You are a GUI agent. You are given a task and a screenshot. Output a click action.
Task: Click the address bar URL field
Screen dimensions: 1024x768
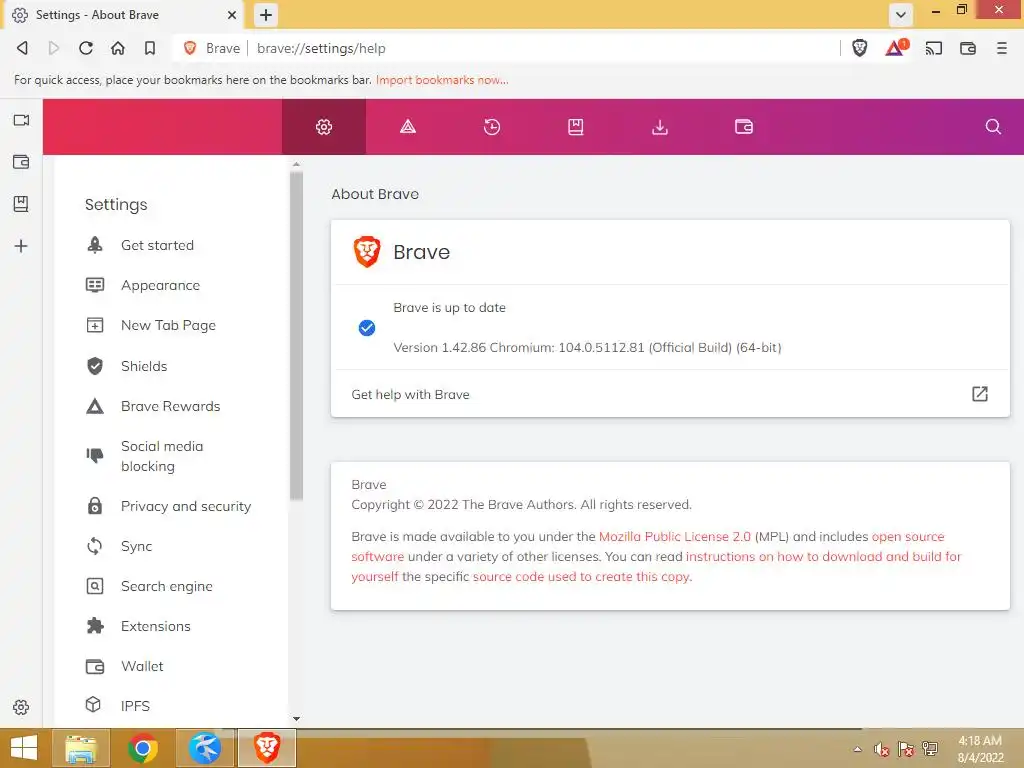542,48
